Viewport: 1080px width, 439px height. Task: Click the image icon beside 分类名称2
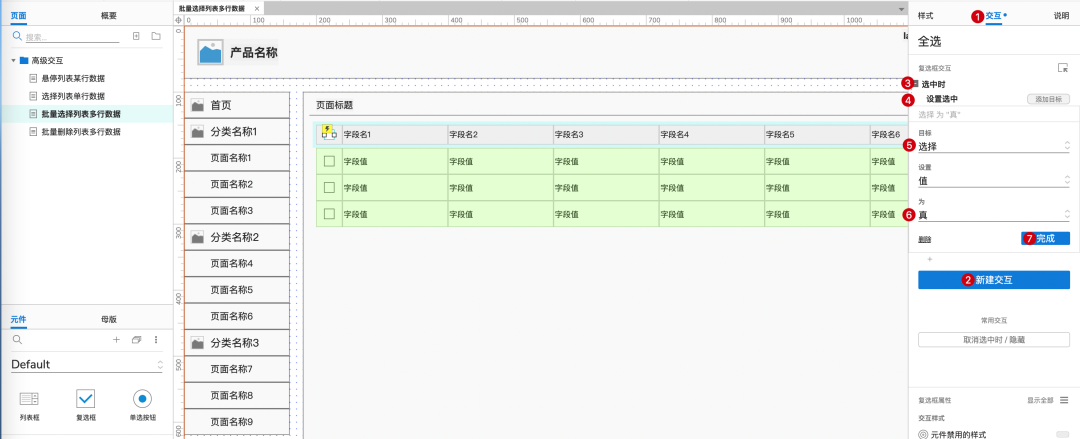tap(198, 238)
